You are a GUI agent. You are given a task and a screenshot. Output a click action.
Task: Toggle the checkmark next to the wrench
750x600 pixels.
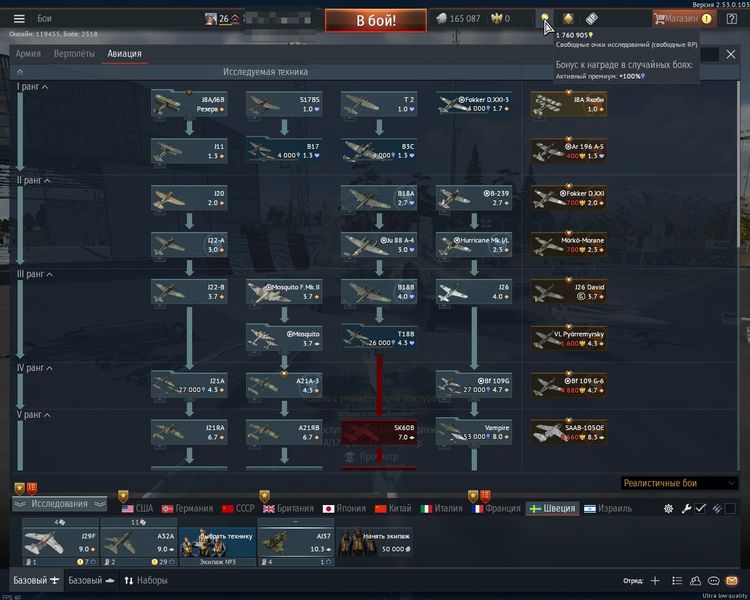coord(702,508)
